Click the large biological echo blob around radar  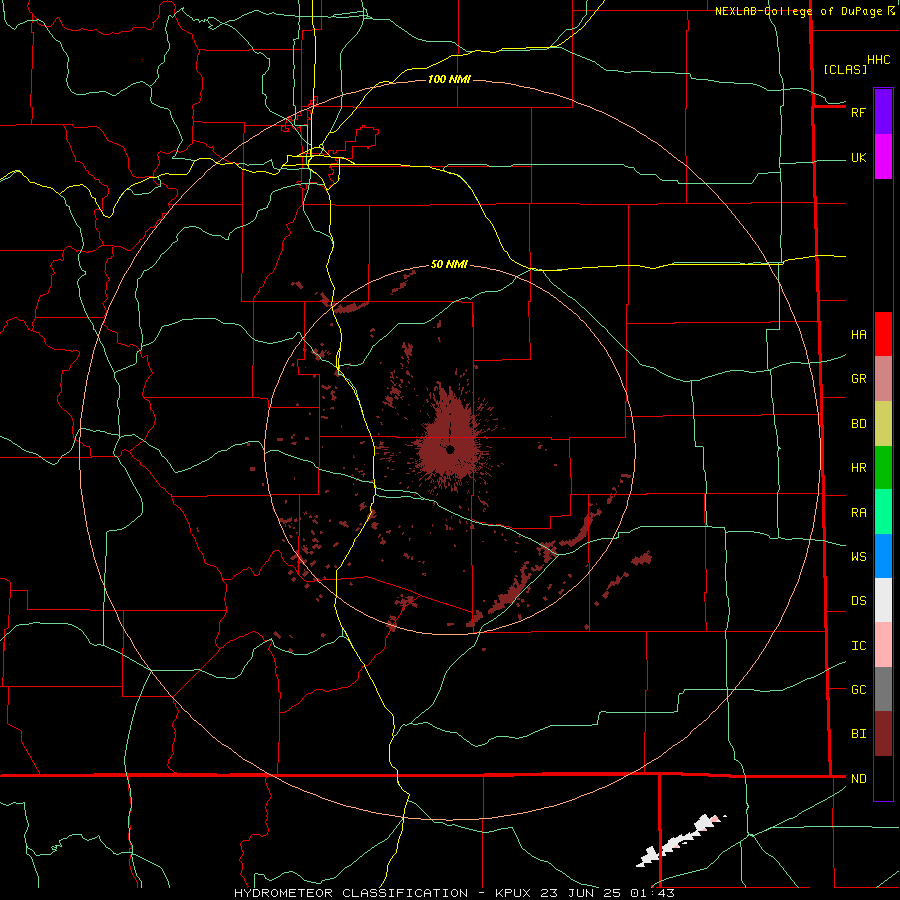tap(451, 442)
